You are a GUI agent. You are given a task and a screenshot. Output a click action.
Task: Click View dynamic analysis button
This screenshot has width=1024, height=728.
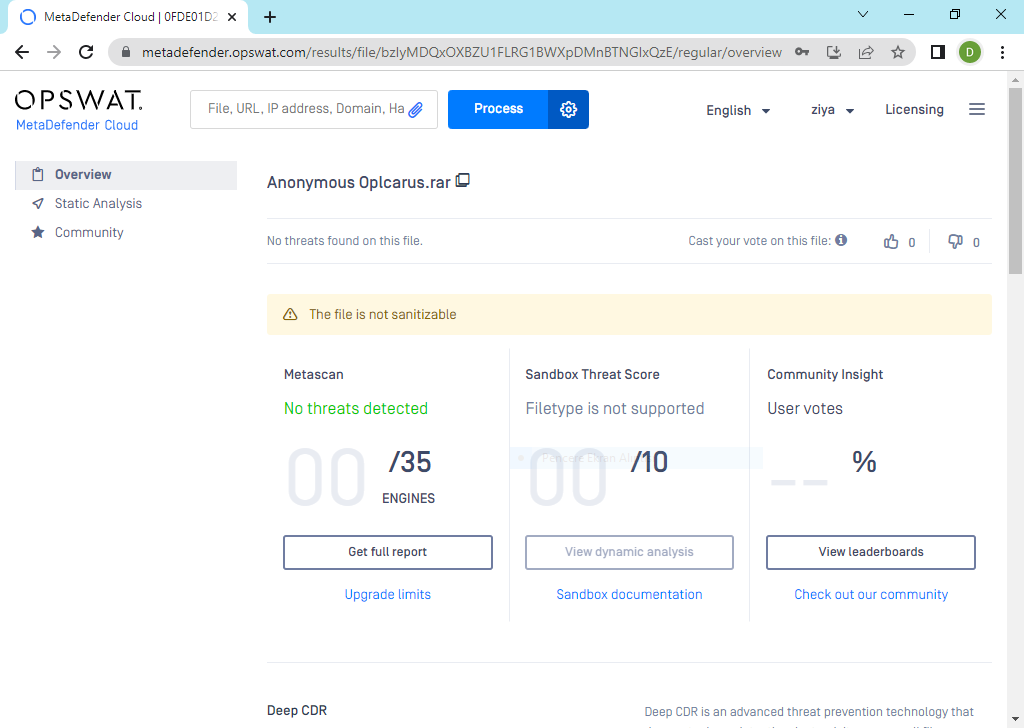pyautogui.click(x=630, y=552)
